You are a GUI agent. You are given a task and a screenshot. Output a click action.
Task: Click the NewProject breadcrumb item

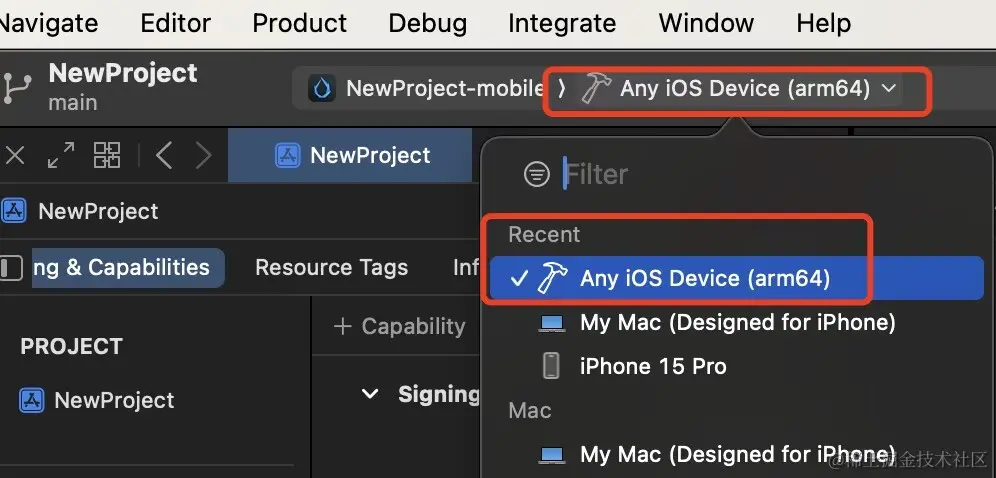click(x=98, y=211)
